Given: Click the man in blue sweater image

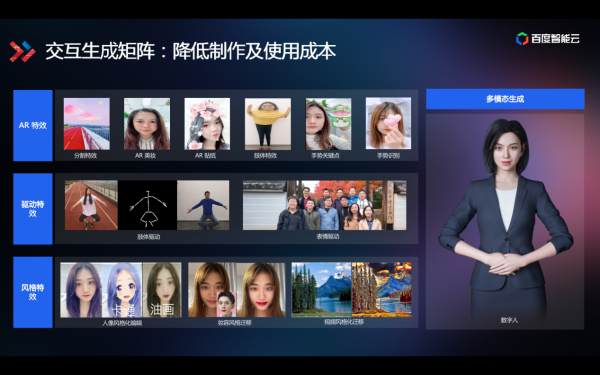Looking at the screenshot, I should tap(203, 205).
